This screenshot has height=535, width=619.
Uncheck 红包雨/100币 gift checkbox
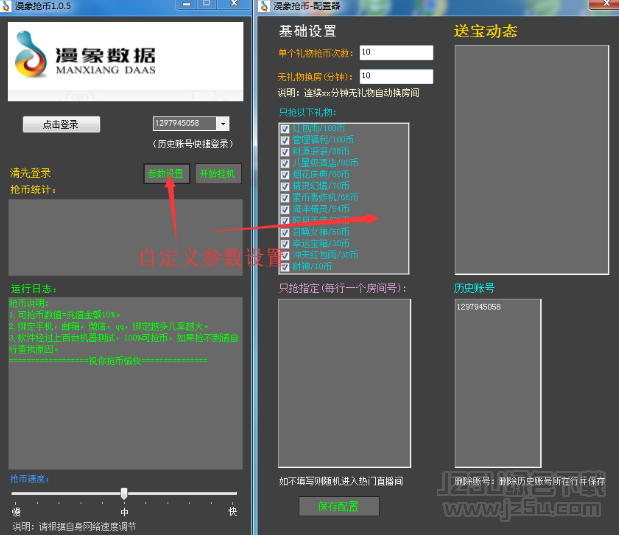click(x=285, y=129)
